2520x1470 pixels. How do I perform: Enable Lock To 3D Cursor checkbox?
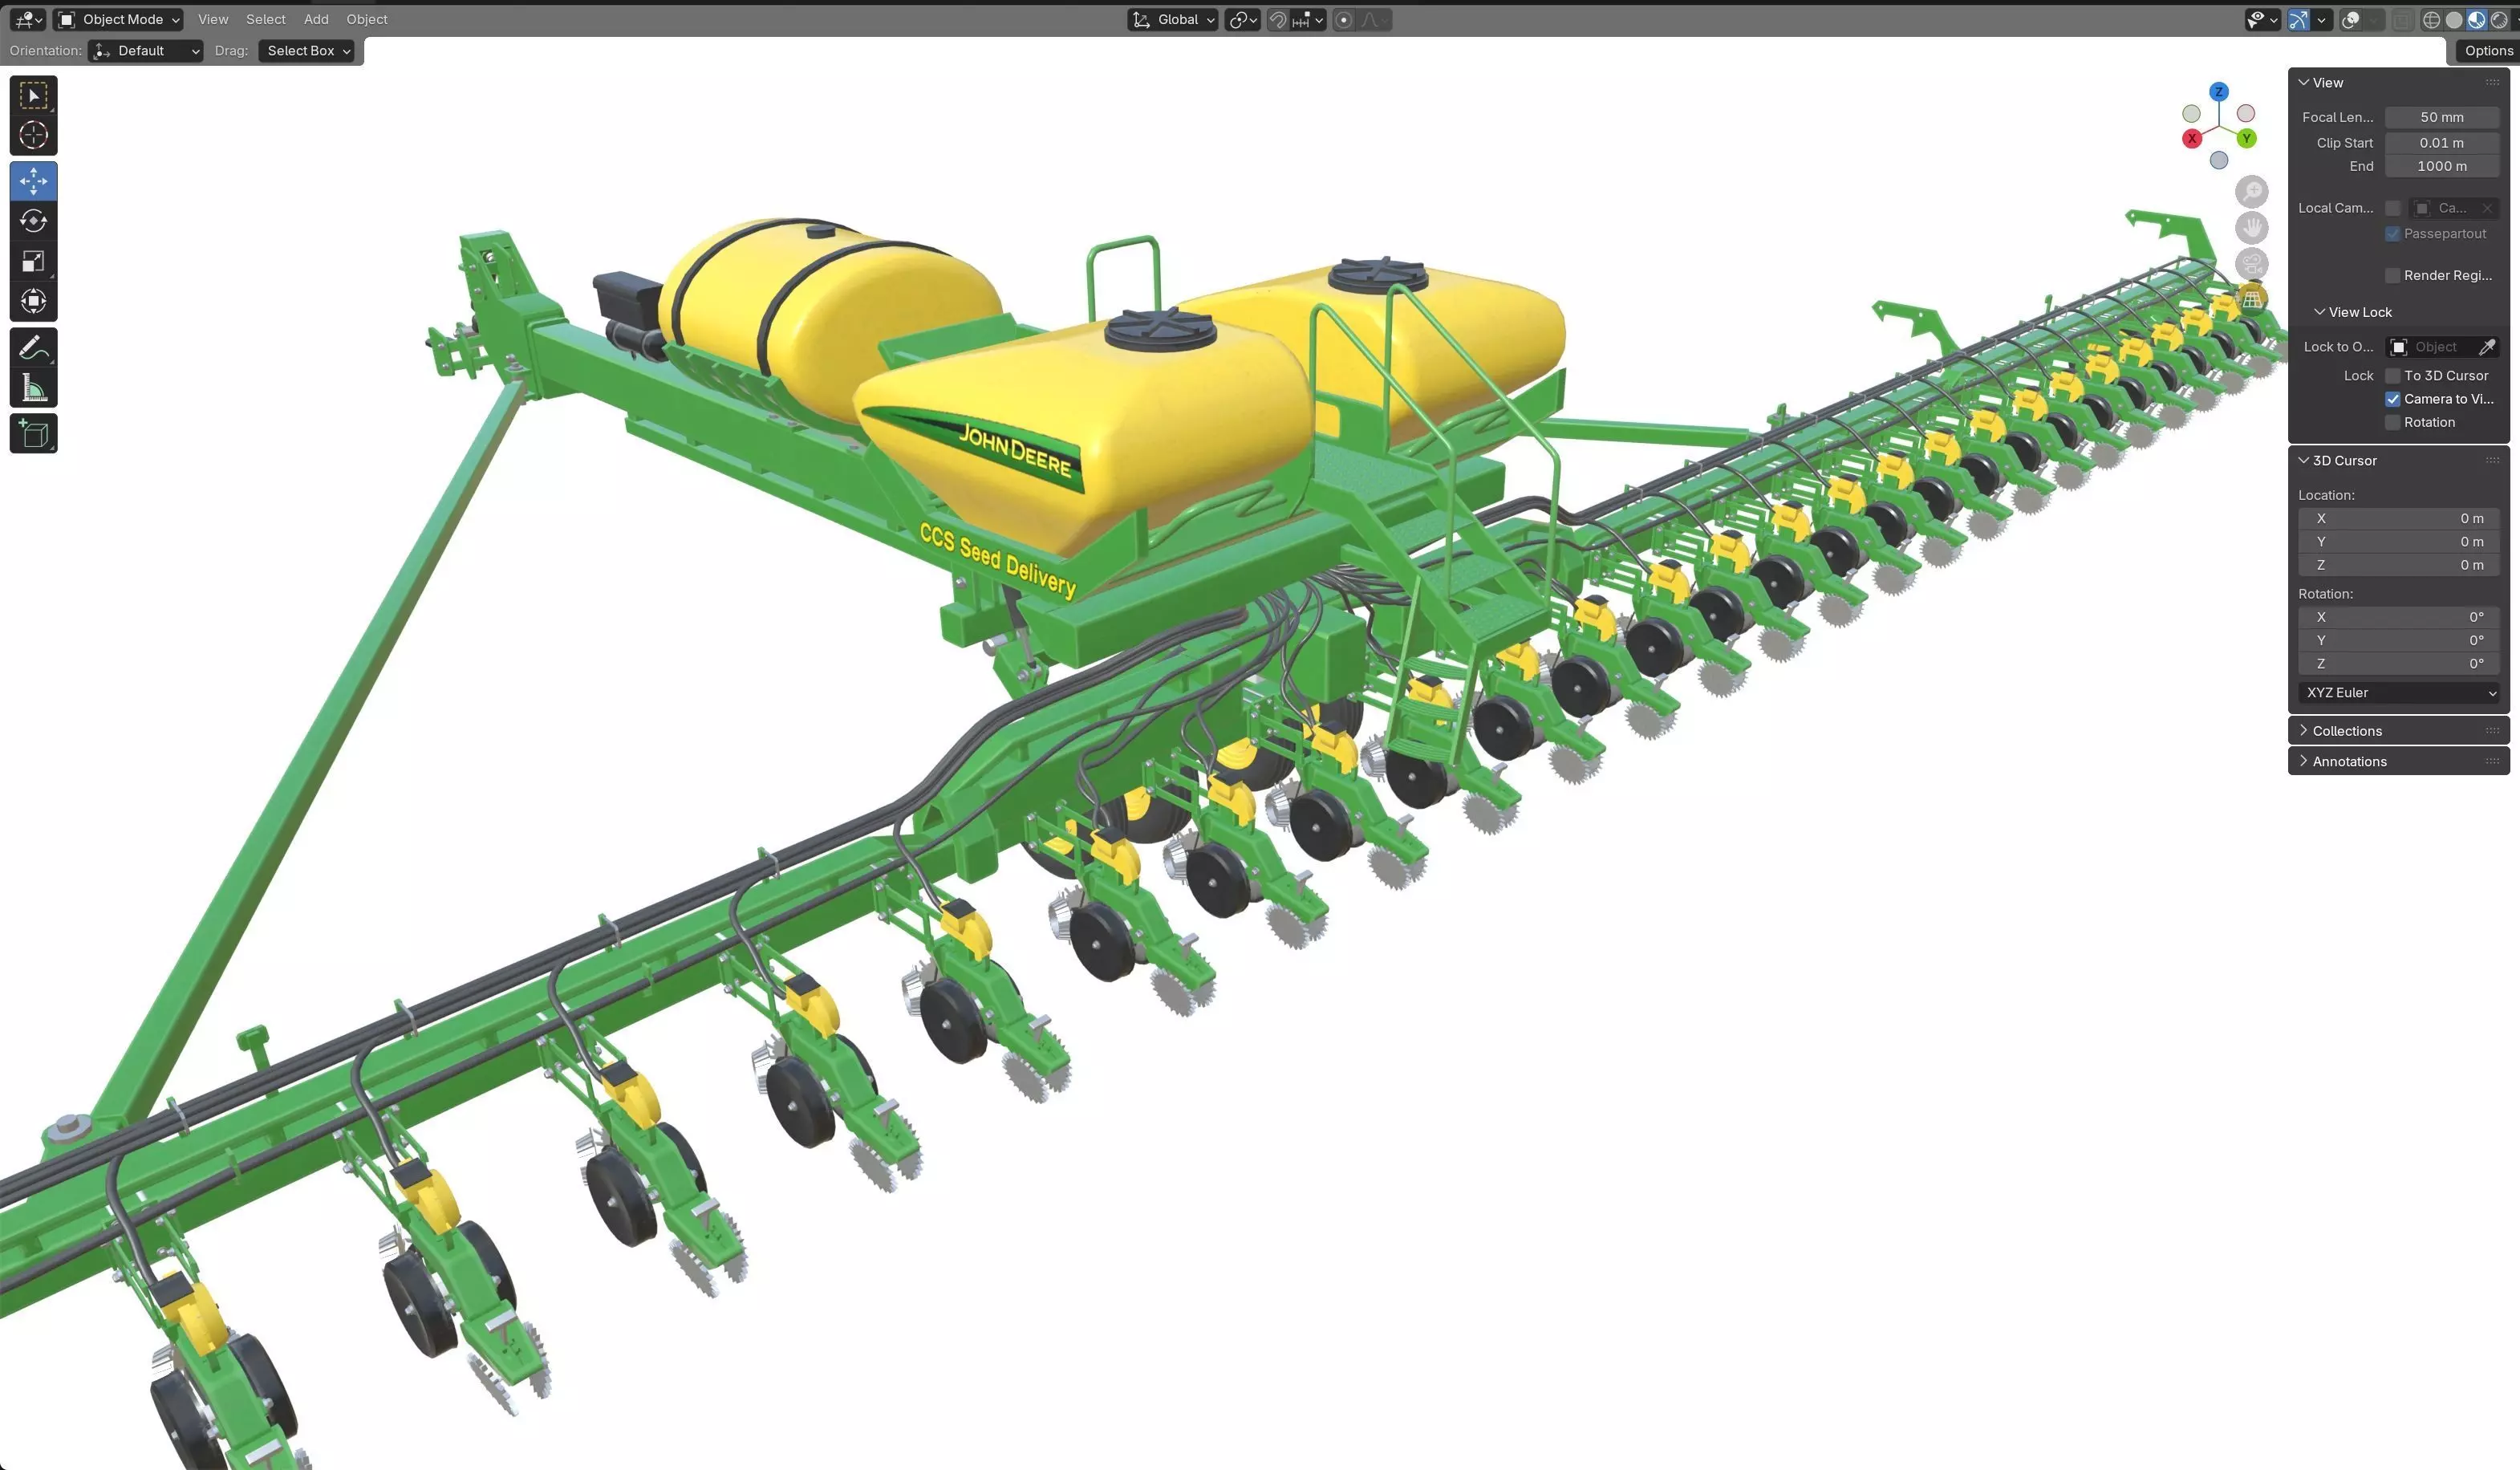(x=2393, y=376)
